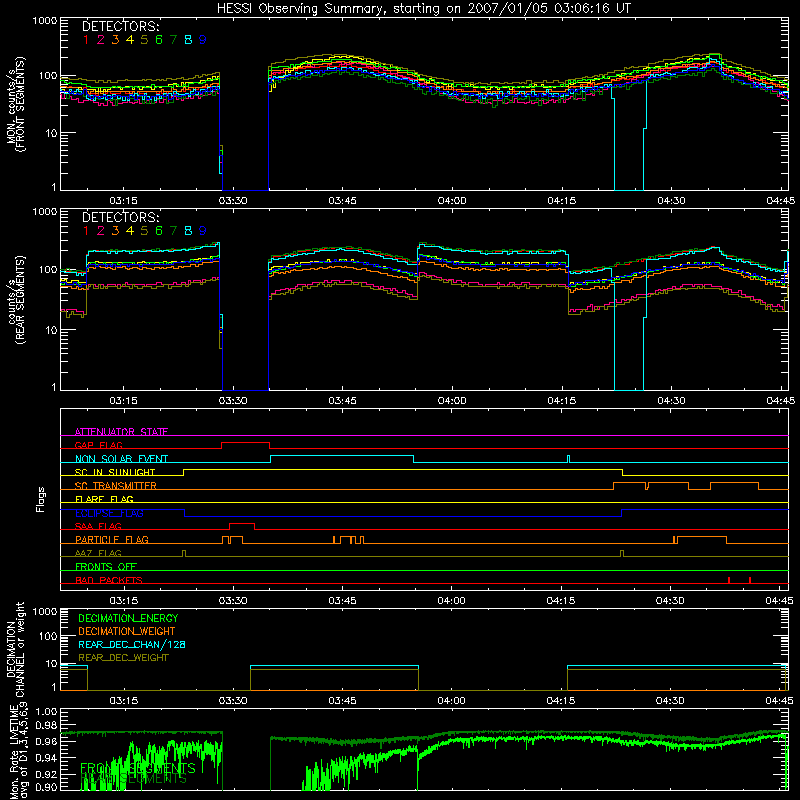The height and width of the screenshot is (800, 800).
Task: Click detector 5 in the front segments legend
Action: point(144,40)
